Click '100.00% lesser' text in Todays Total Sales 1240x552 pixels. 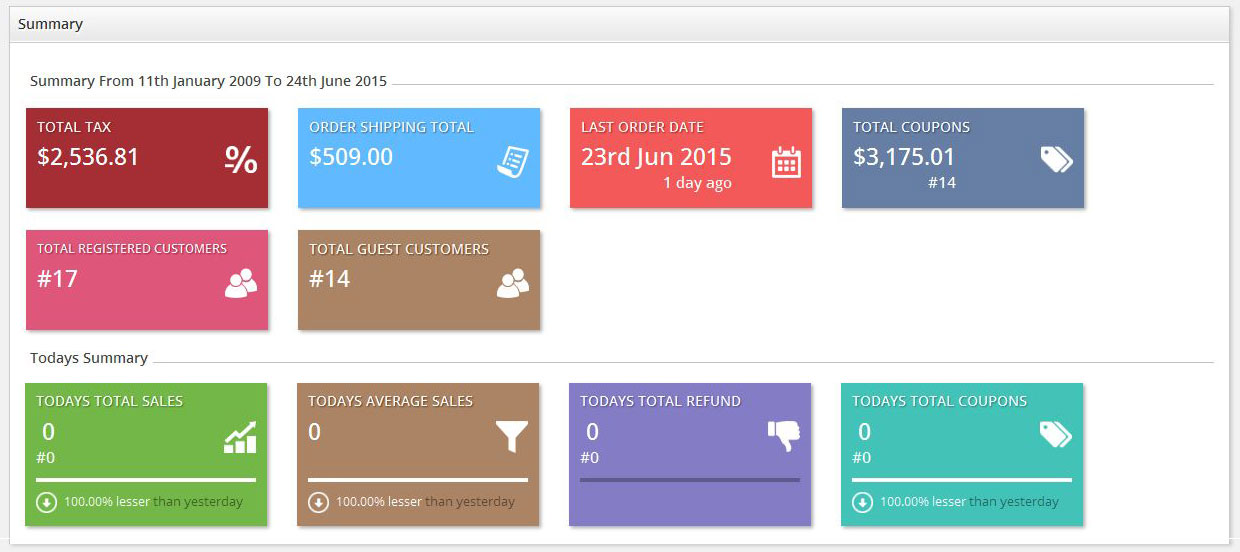pyautogui.click(x=107, y=502)
